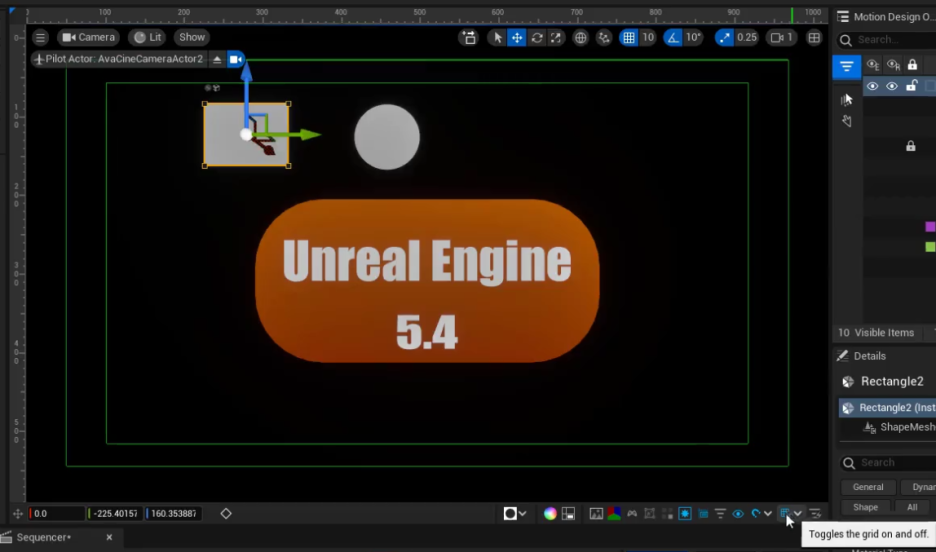Toggle the game view controller icon
Screen dimensions: 936x552
tap(632, 513)
